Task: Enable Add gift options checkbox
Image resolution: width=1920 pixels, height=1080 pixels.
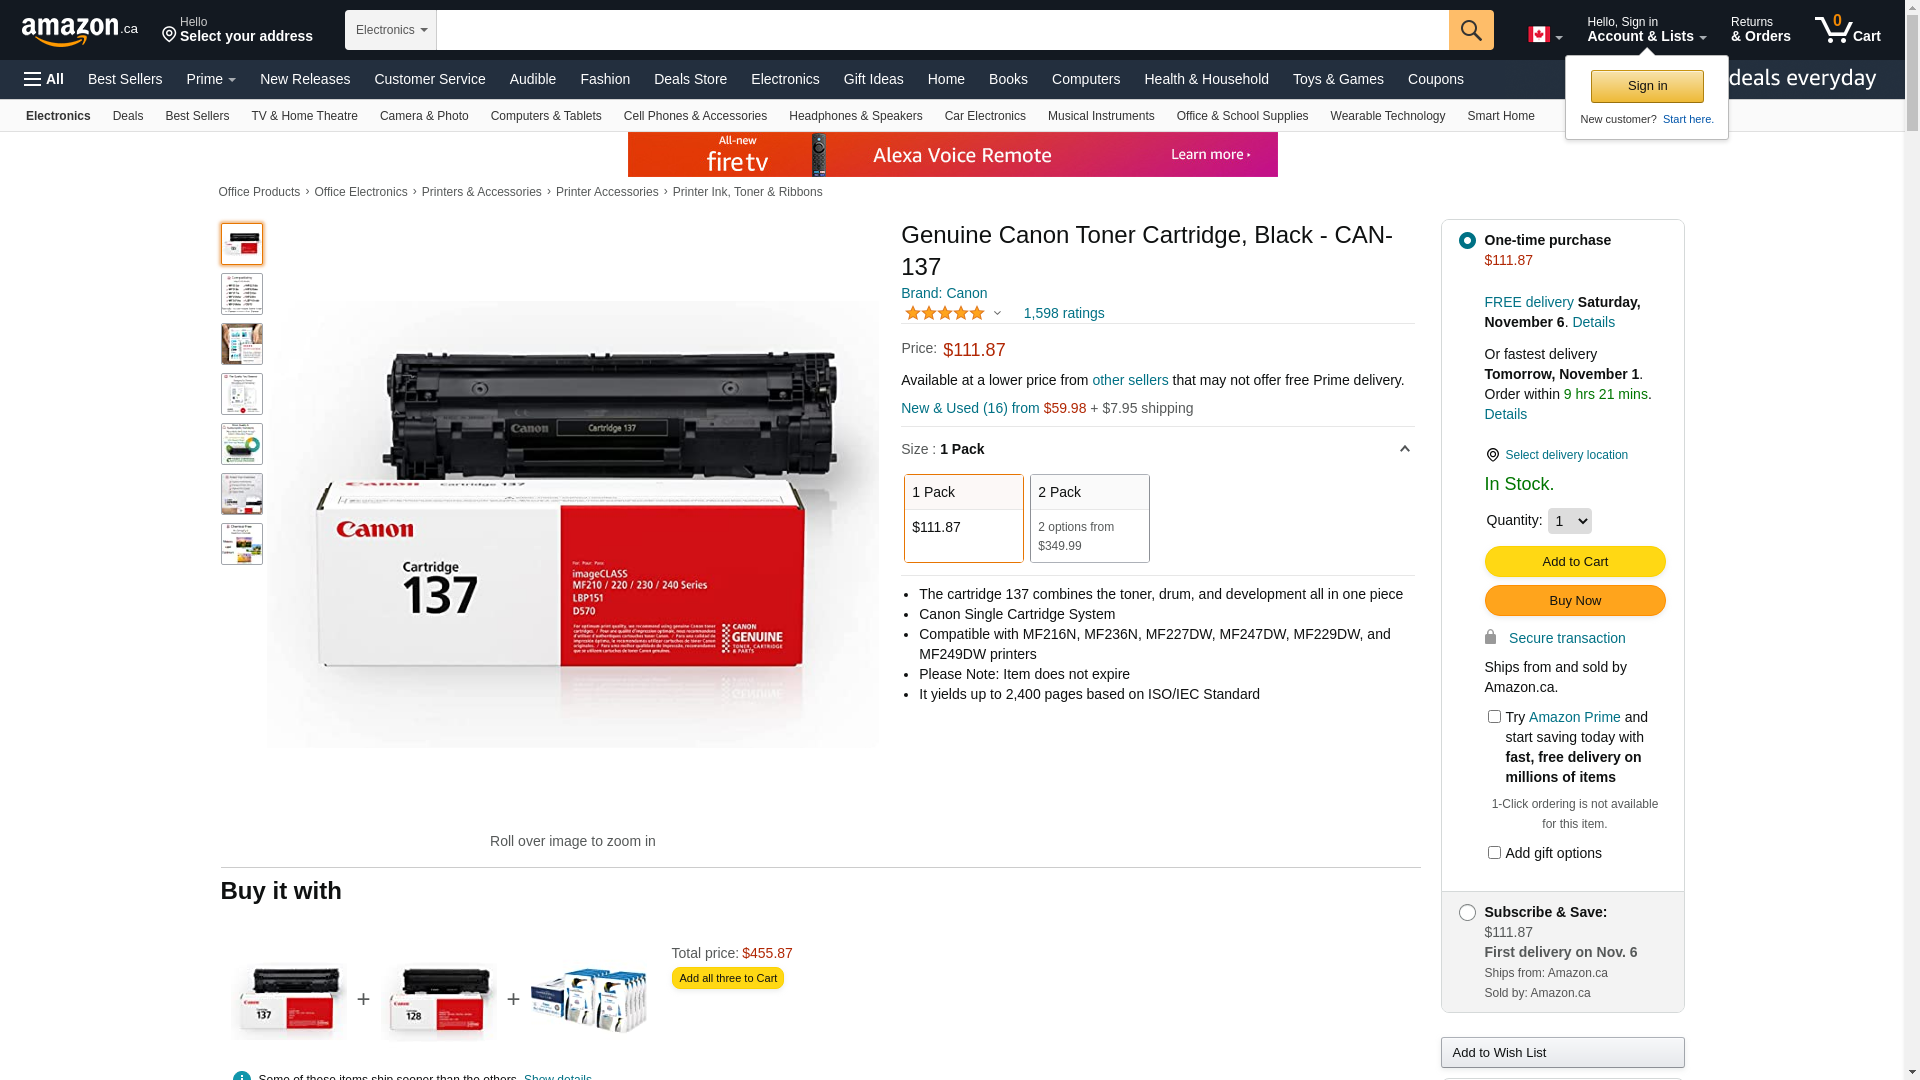Action: pyautogui.click(x=1494, y=852)
